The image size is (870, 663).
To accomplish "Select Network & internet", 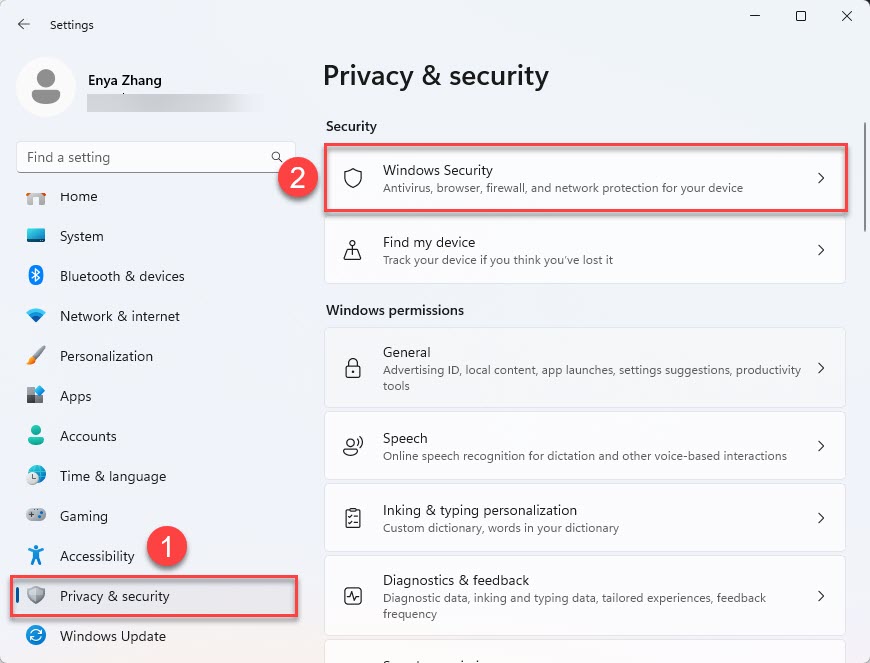I will pos(120,316).
